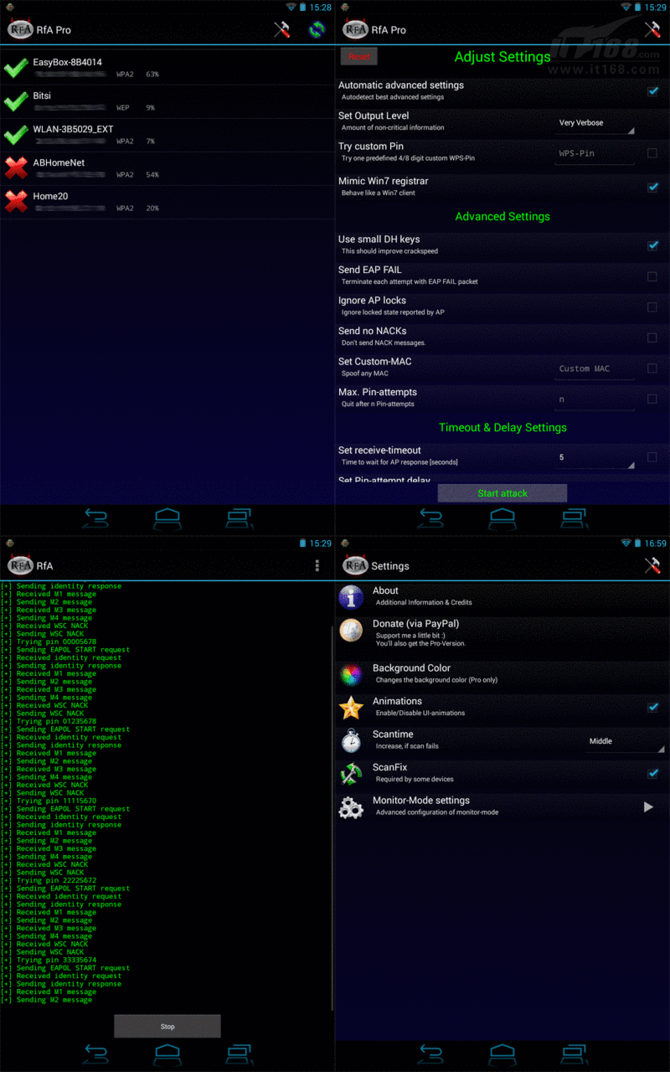Enable Ignore AP locks checkbox

click(652, 307)
